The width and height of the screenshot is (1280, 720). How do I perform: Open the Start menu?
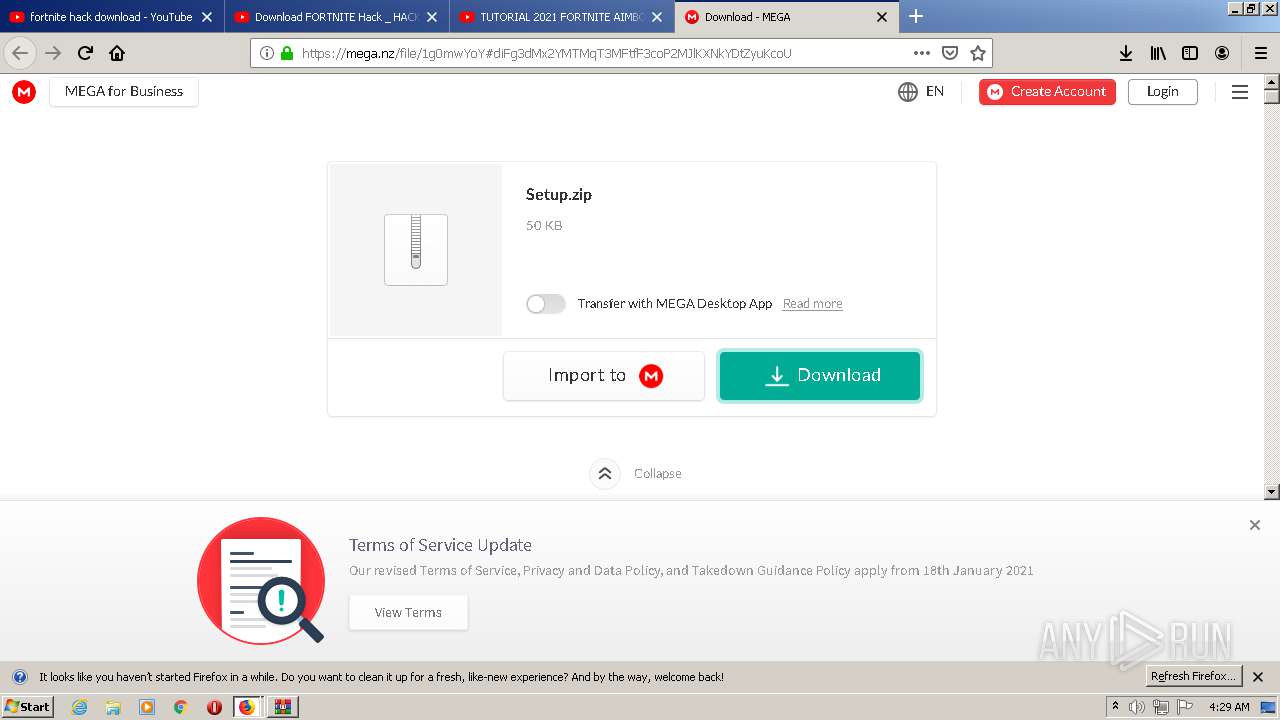pyautogui.click(x=28, y=707)
